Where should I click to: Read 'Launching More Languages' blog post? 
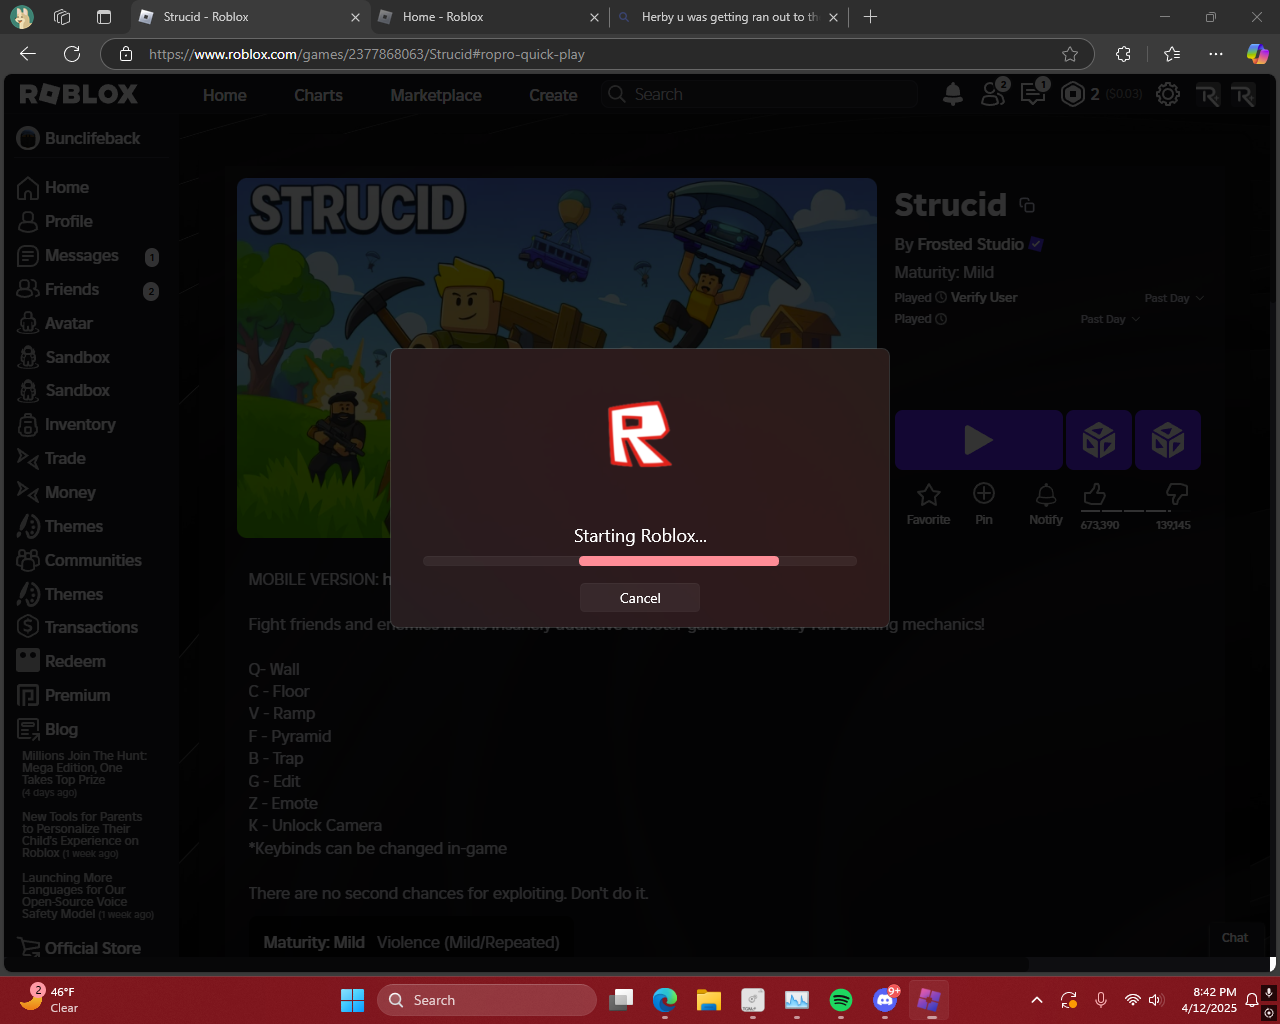[88, 896]
